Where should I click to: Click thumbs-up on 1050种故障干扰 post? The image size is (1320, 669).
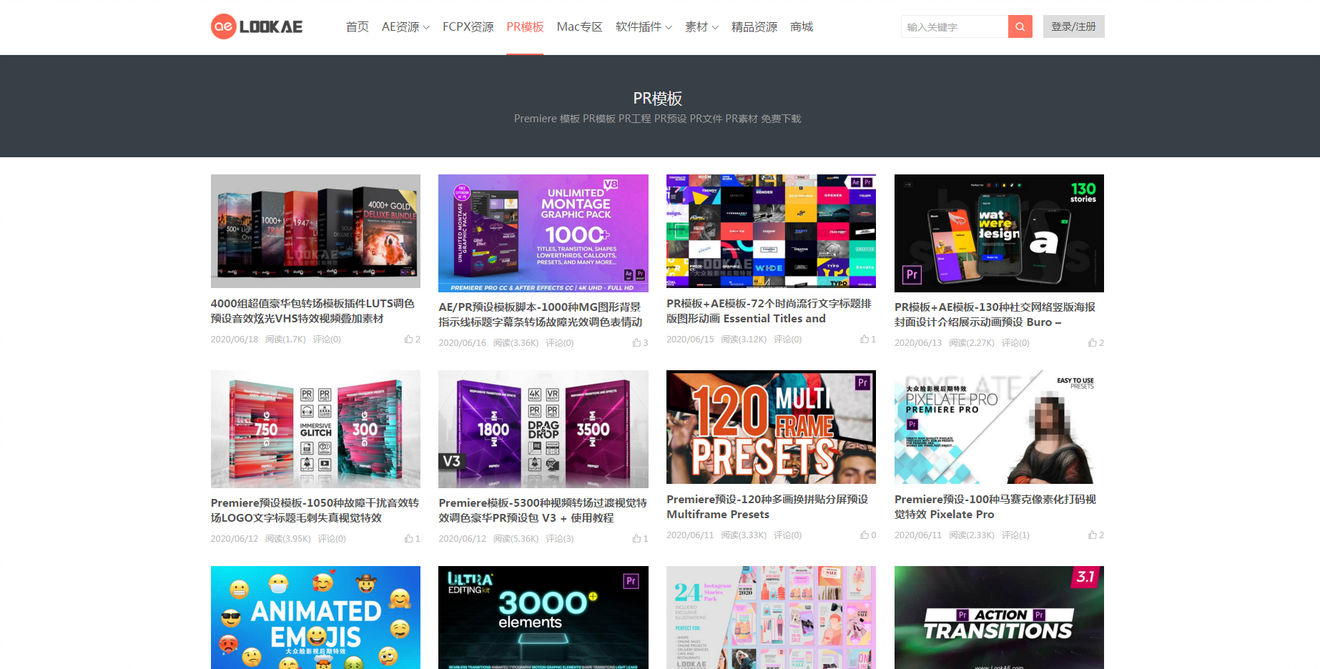409,539
